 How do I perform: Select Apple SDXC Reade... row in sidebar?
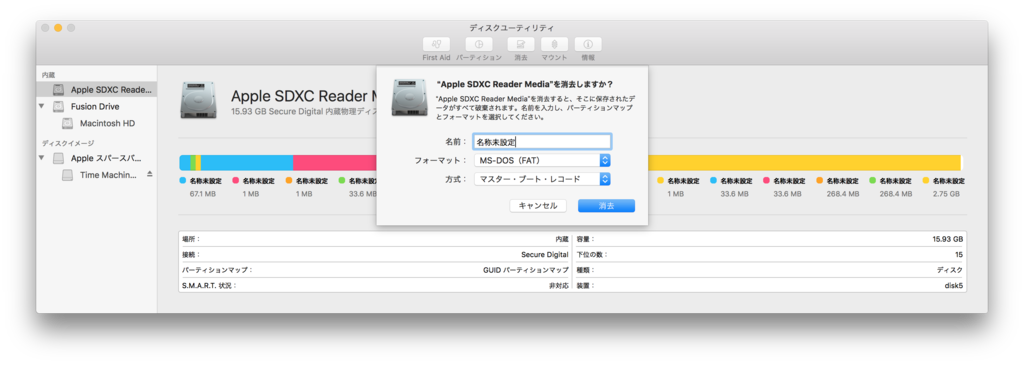click(97, 89)
